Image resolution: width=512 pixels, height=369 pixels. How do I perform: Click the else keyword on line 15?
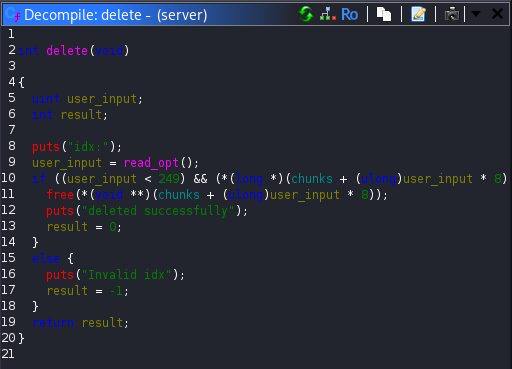tap(46, 259)
